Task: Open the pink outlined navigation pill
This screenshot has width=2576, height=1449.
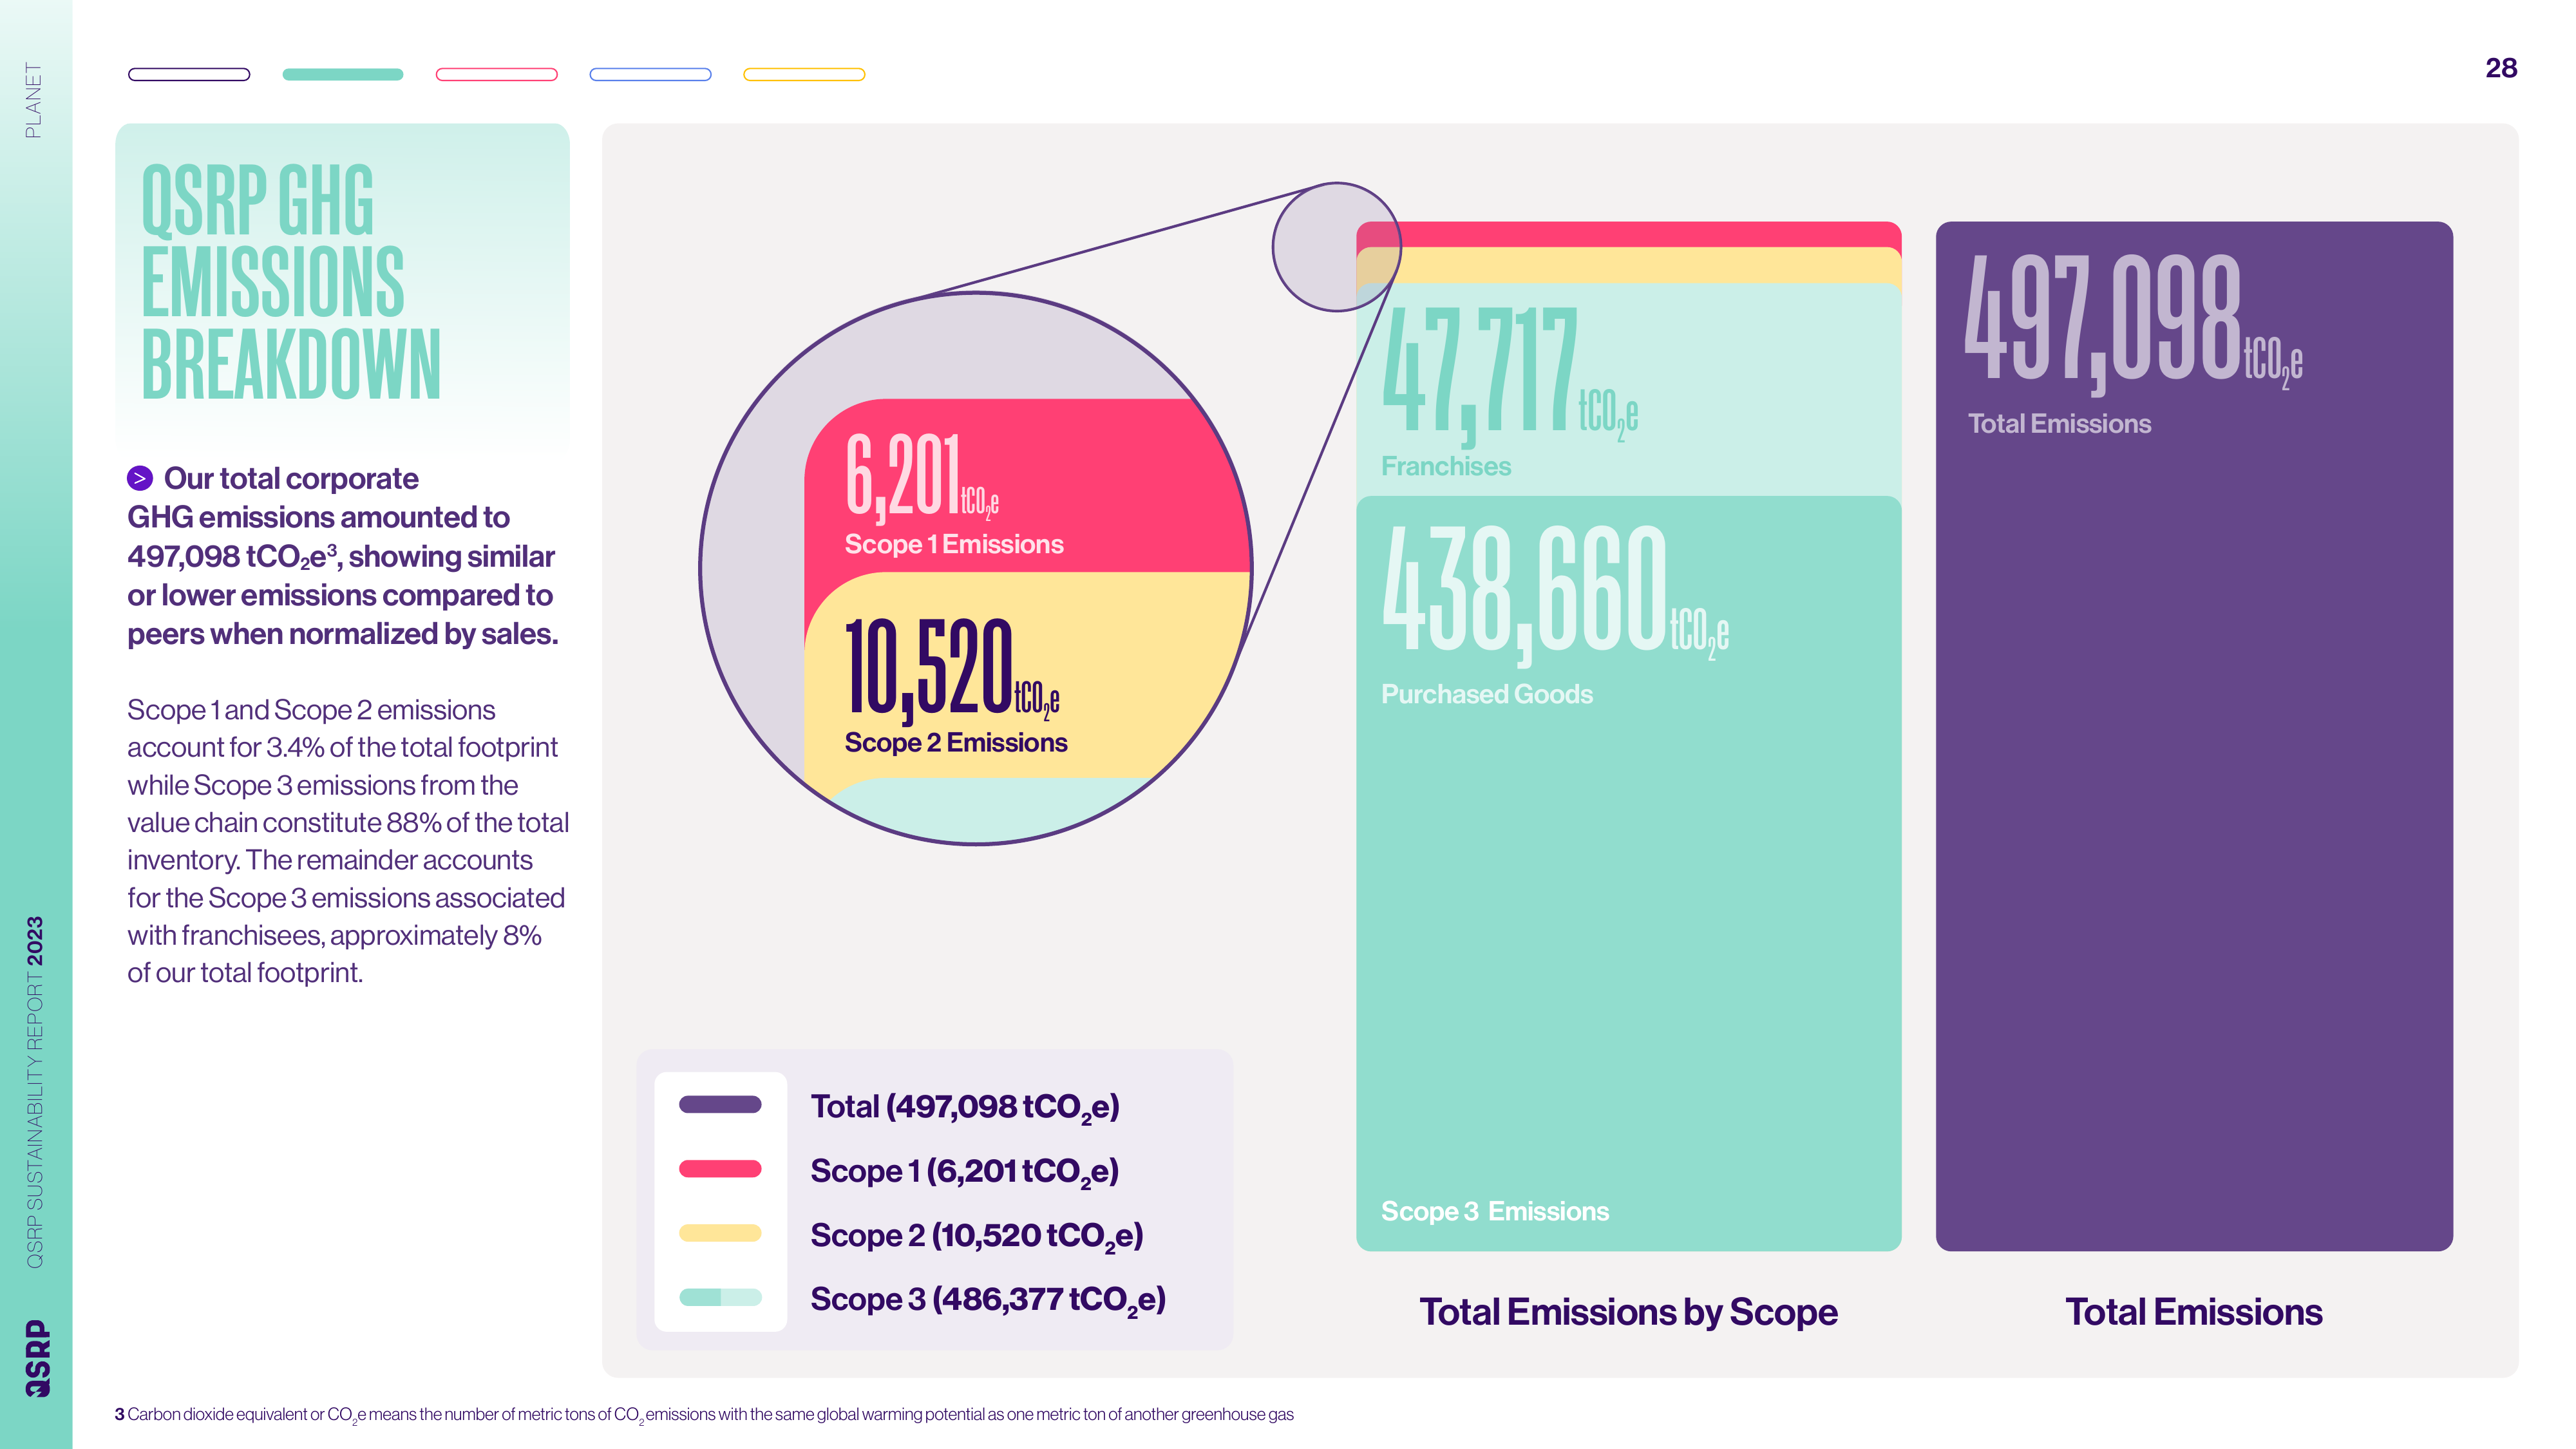Action: pyautogui.click(x=496, y=74)
